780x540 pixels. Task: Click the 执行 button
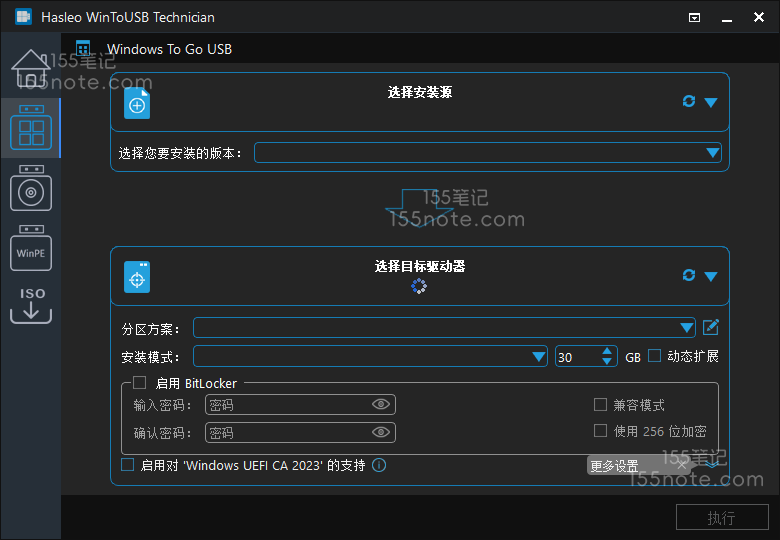[721, 517]
